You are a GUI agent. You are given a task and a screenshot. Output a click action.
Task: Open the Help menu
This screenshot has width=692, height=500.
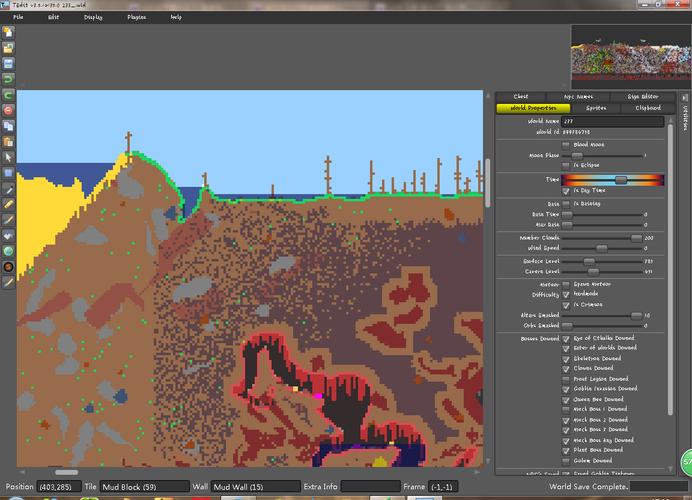pos(176,17)
